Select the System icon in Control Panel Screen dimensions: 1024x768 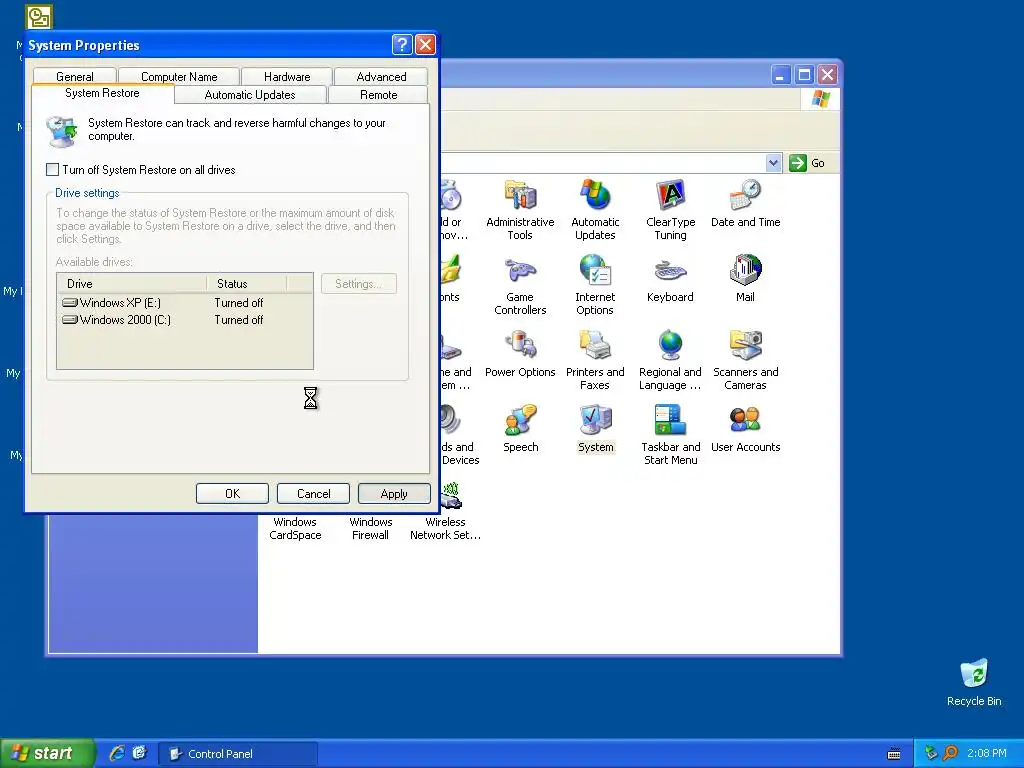coord(596,429)
